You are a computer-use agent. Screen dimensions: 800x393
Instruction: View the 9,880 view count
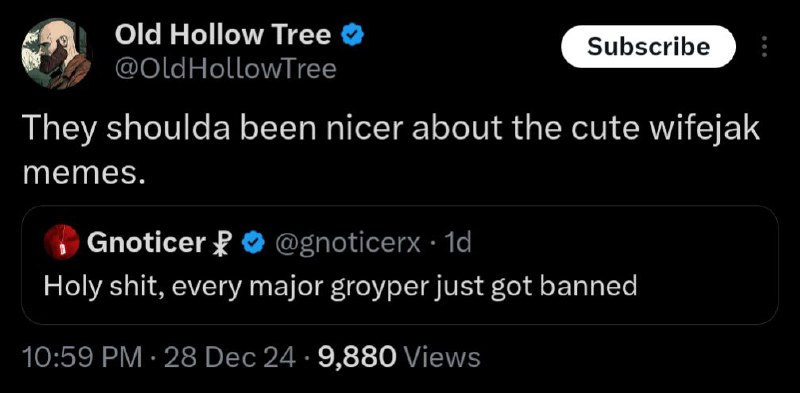357,357
